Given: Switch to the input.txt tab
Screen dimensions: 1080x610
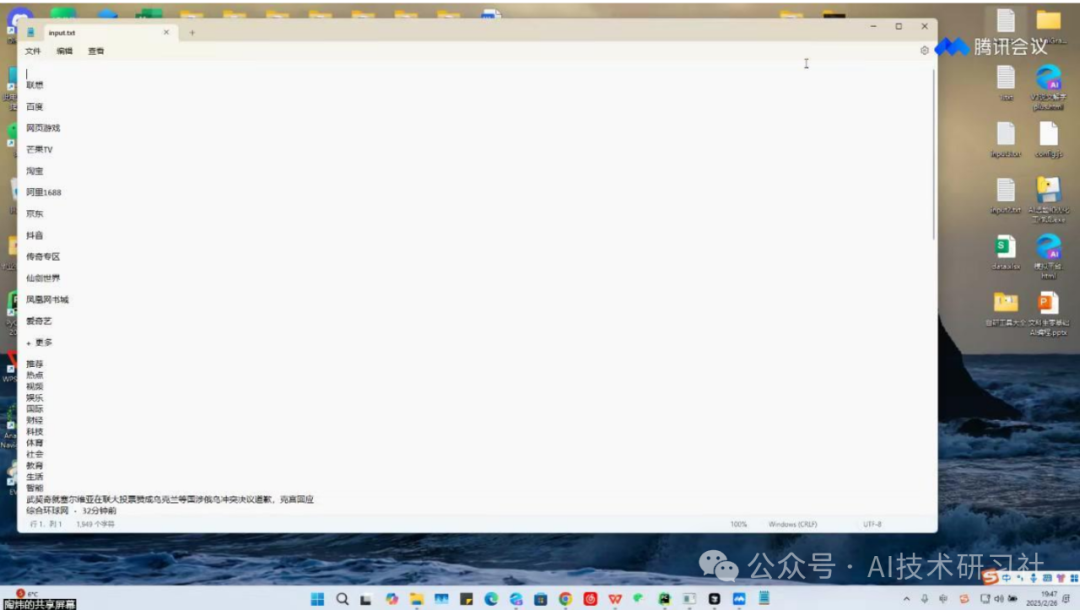Looking at the screenshot, I should tap(90, 33).
